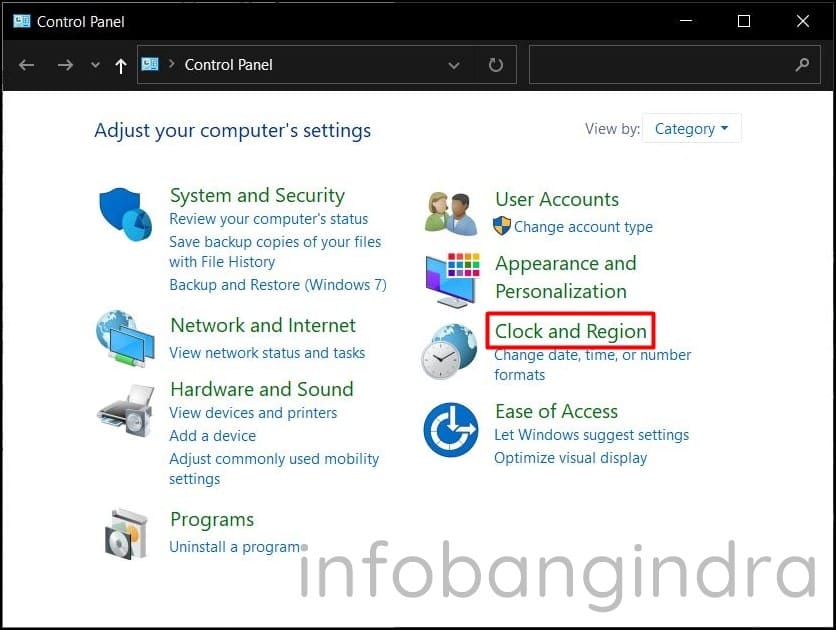
Task: Click View network status and tasks
Action: [x=267, y=353]
